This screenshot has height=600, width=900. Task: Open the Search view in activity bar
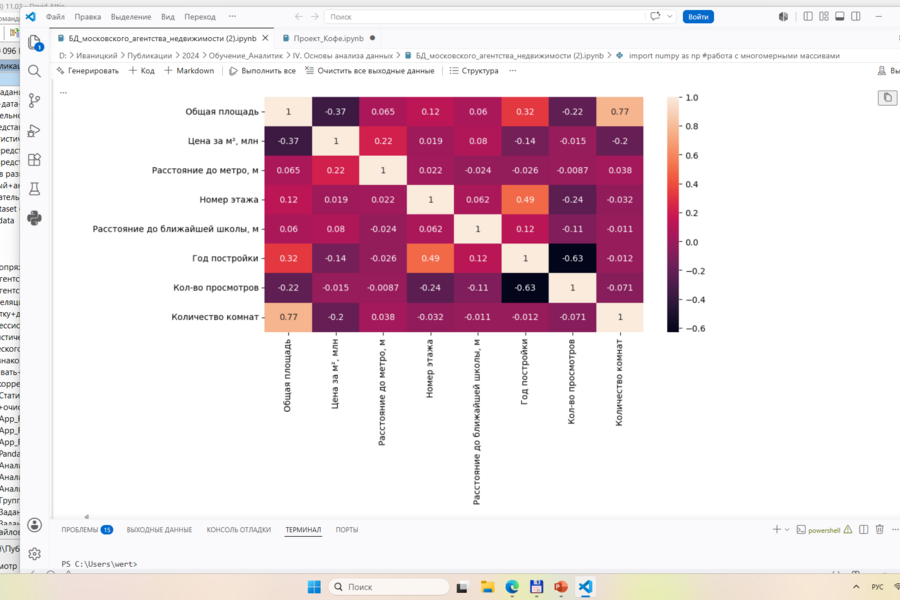coord(34,71)
